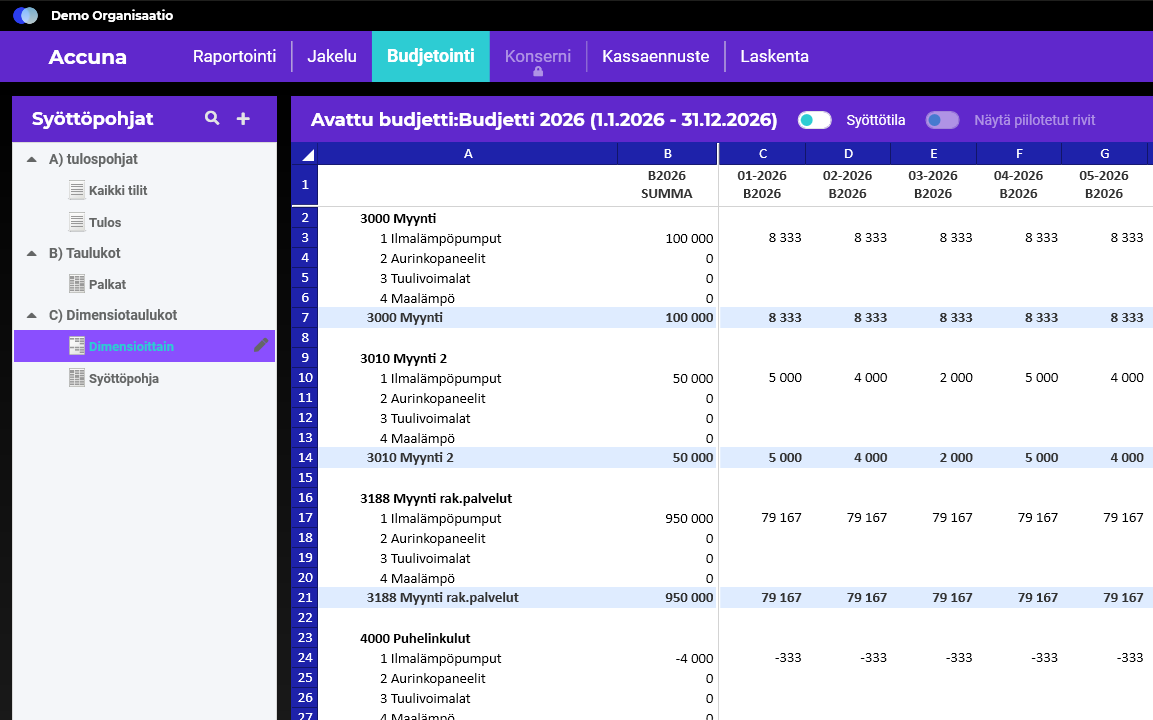The height and width of the screenshot is (720, 1153).
Task: Select Kaikki tilit template
Action: (118, 190)
